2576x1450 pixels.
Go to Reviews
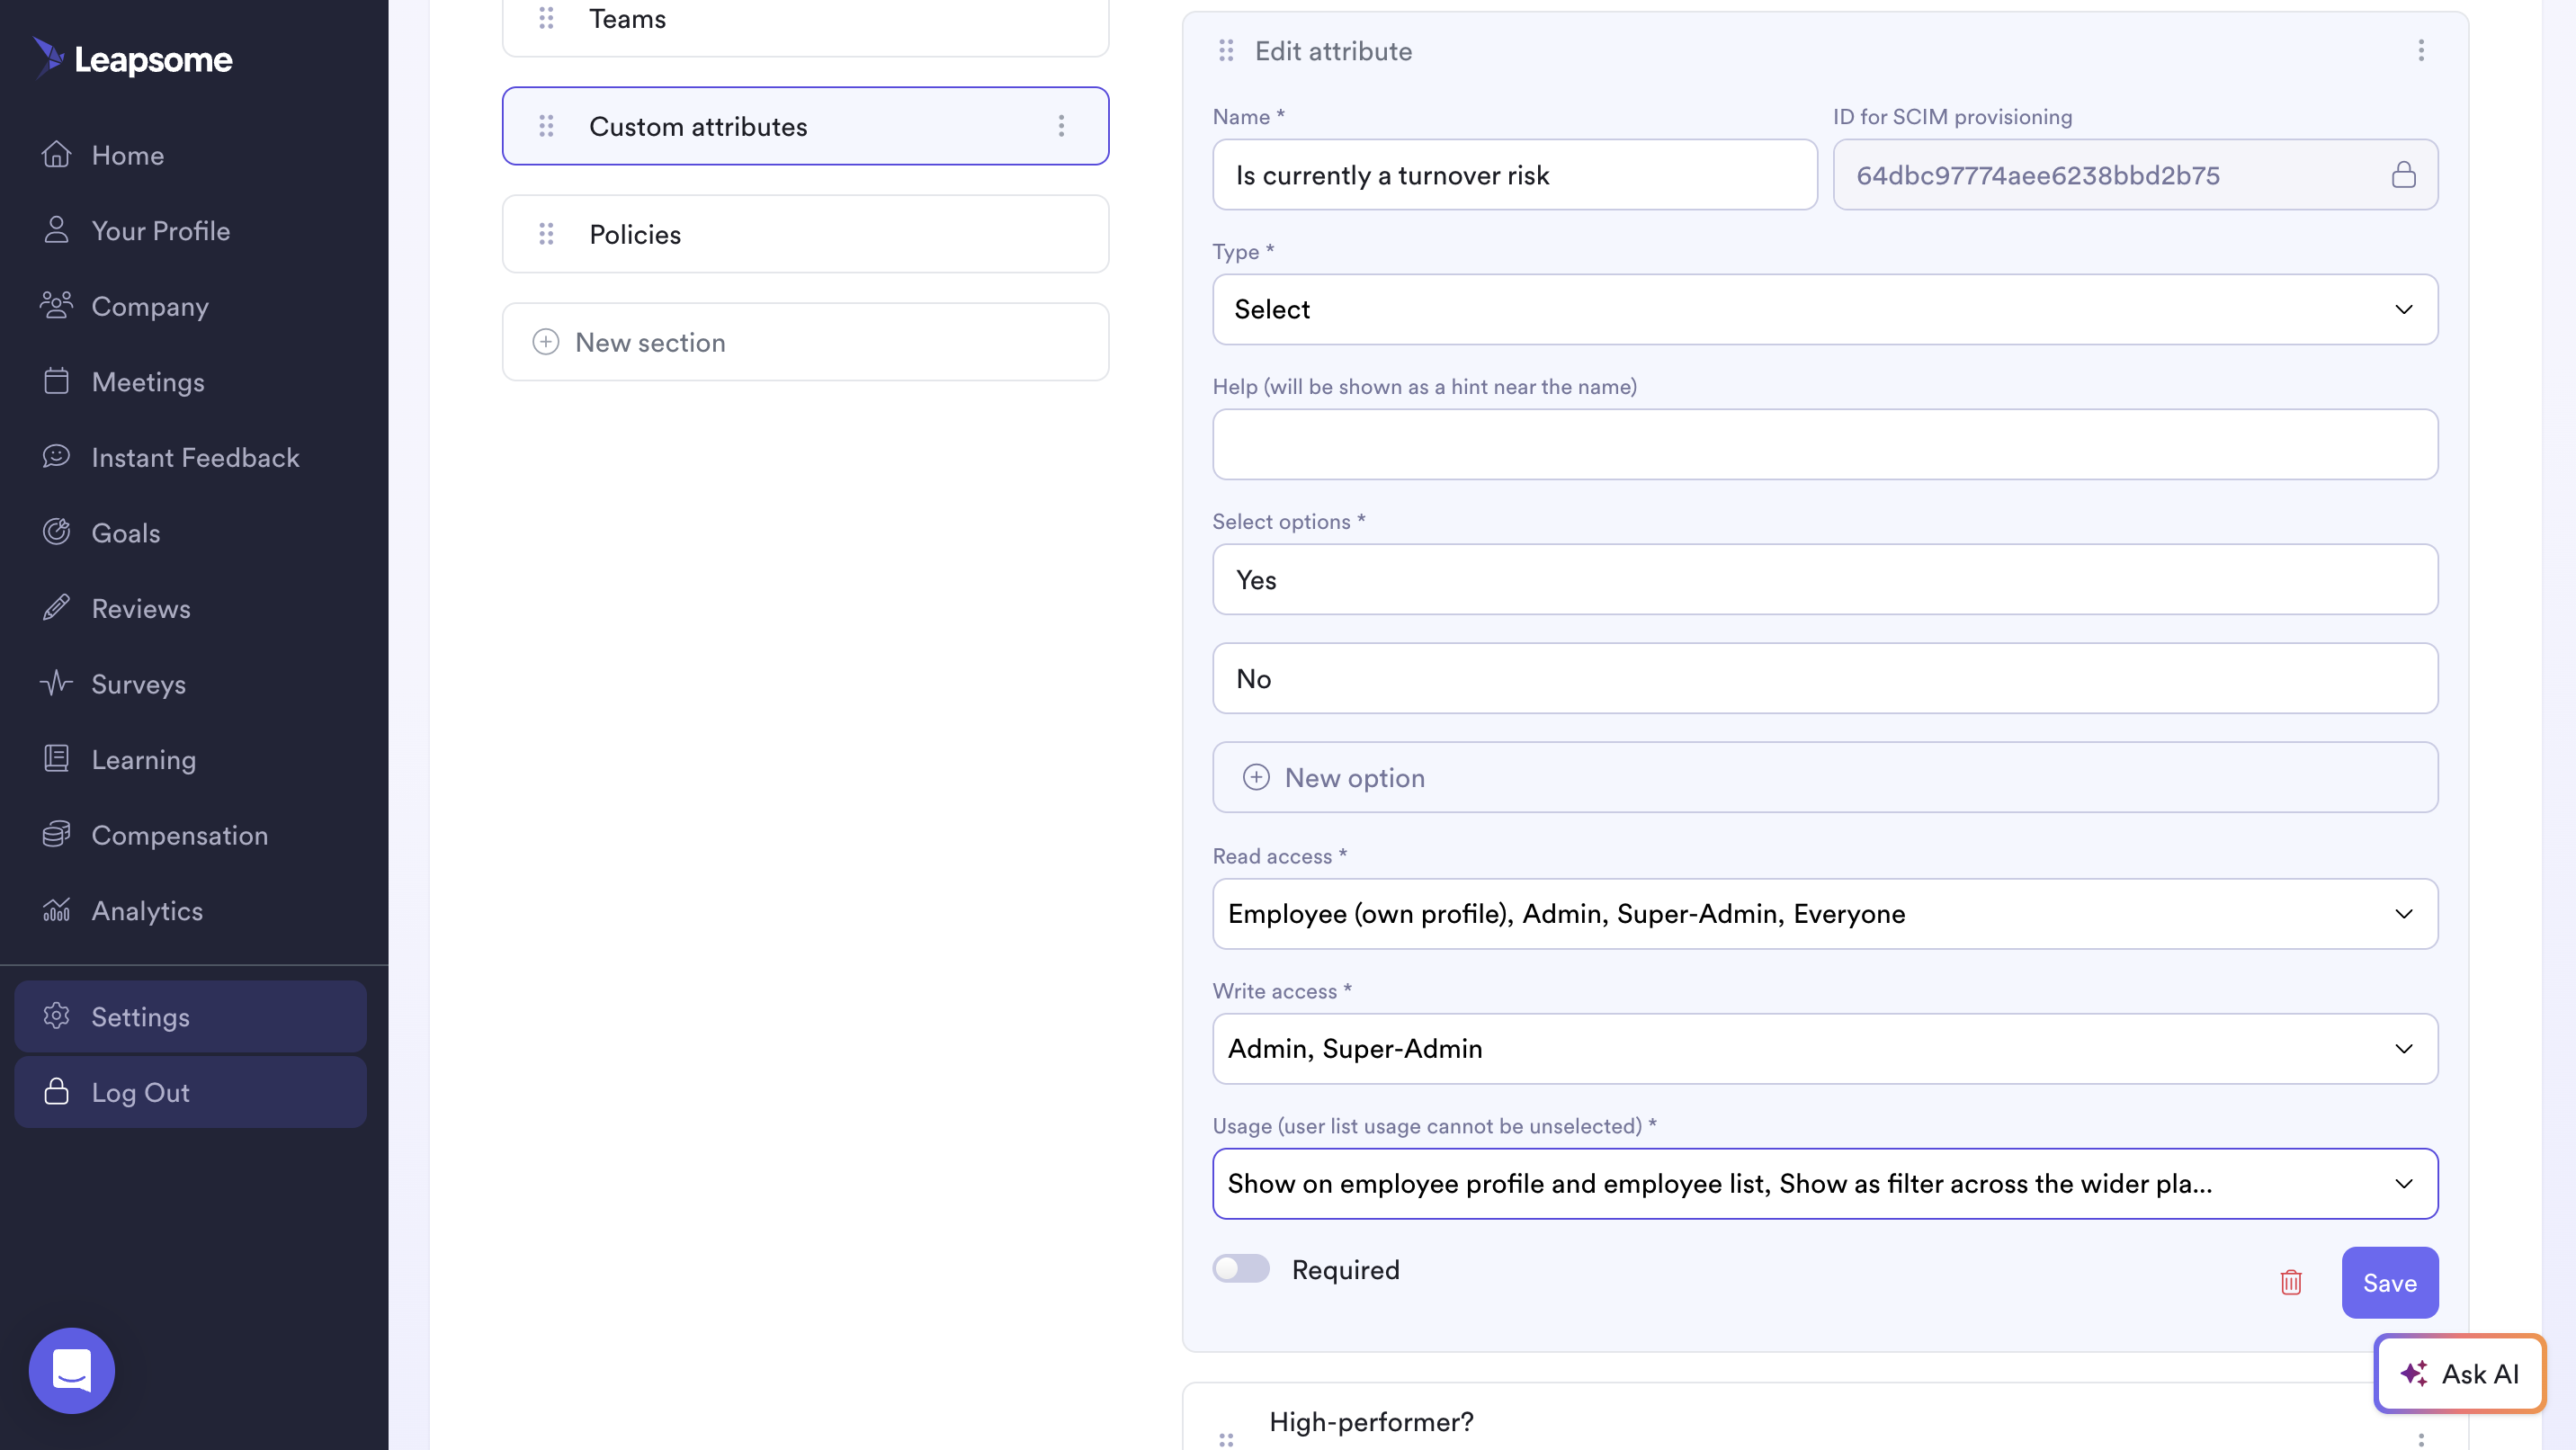(x=140, y=608)
